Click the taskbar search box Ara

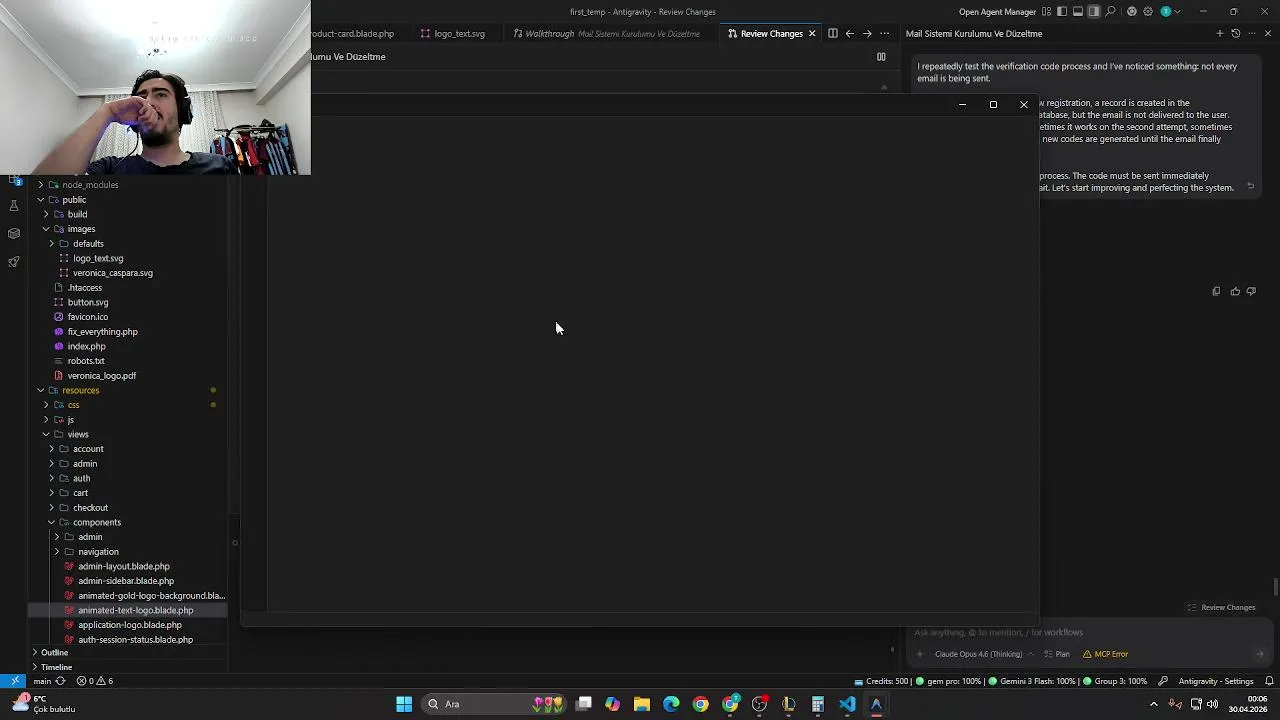pos(495,704)
